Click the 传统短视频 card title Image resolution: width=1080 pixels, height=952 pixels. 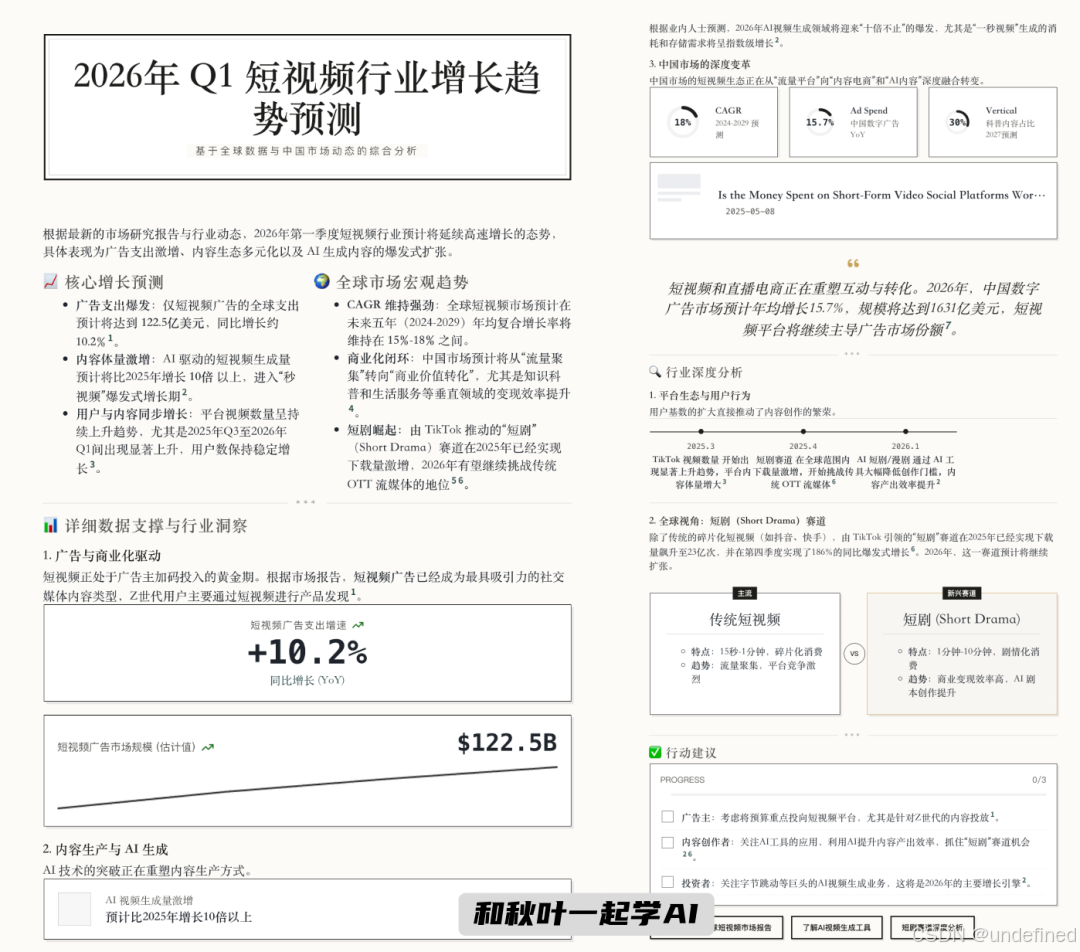pyautogui.click(x=745, y=619)
